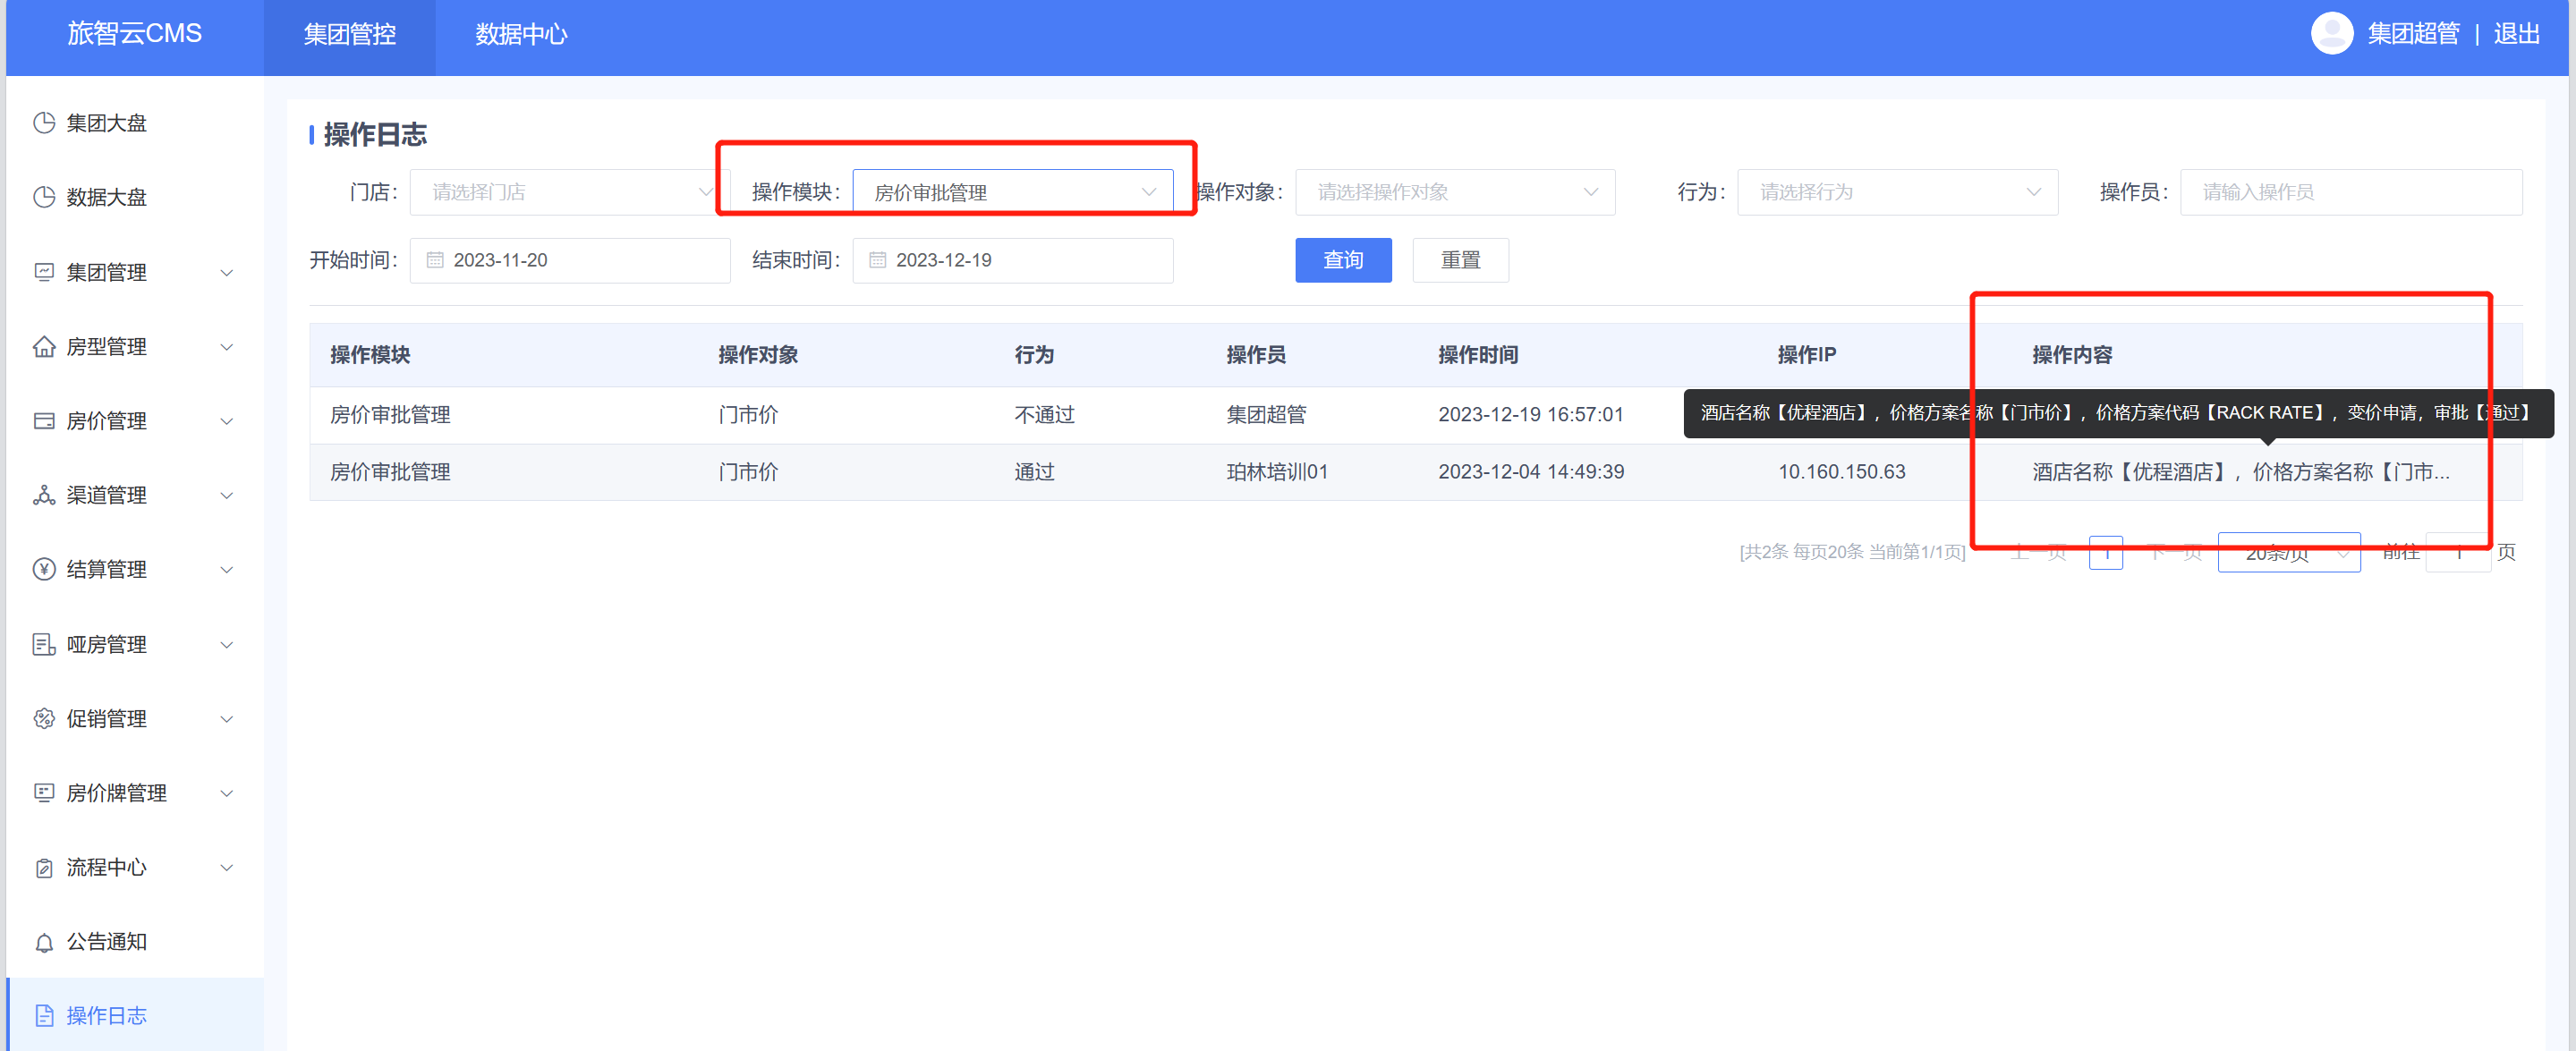The height and width of the screenshot is (1051, 2576).
Task: Expand the 哑房管理 menu chevron
Action: tap(227, 644)
